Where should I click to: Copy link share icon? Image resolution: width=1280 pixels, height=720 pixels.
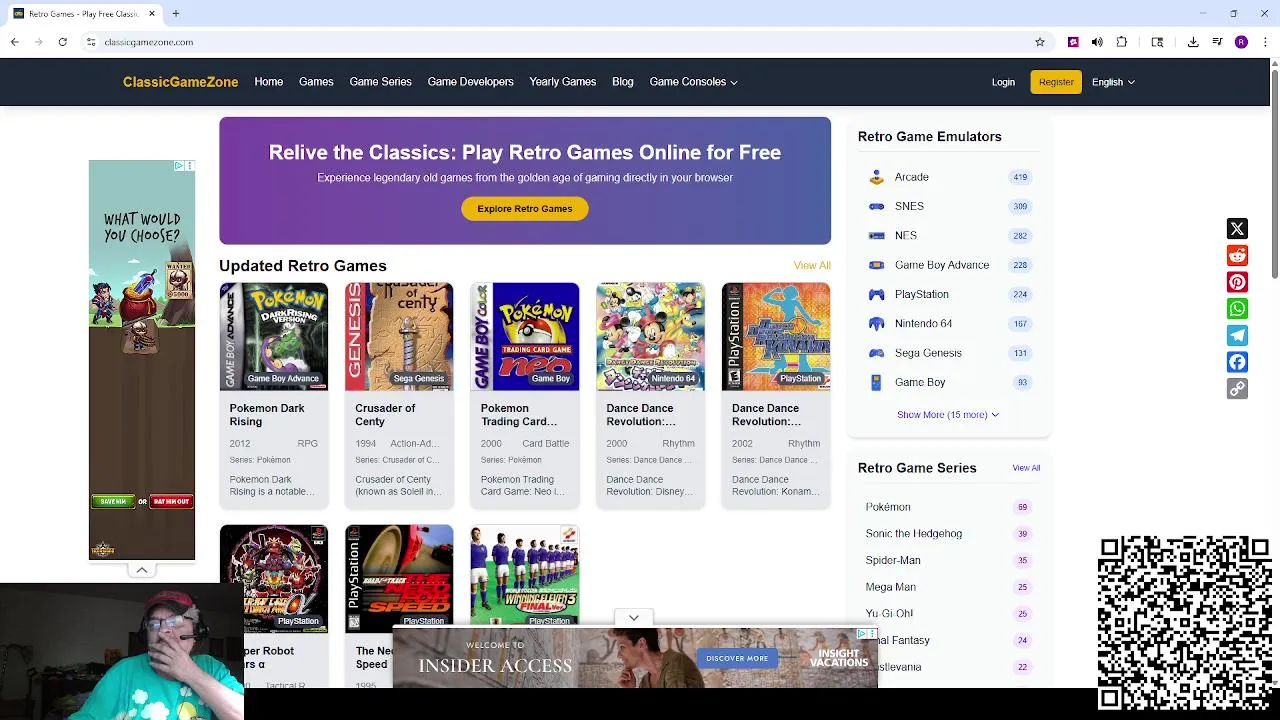(x=1237, y=388)
